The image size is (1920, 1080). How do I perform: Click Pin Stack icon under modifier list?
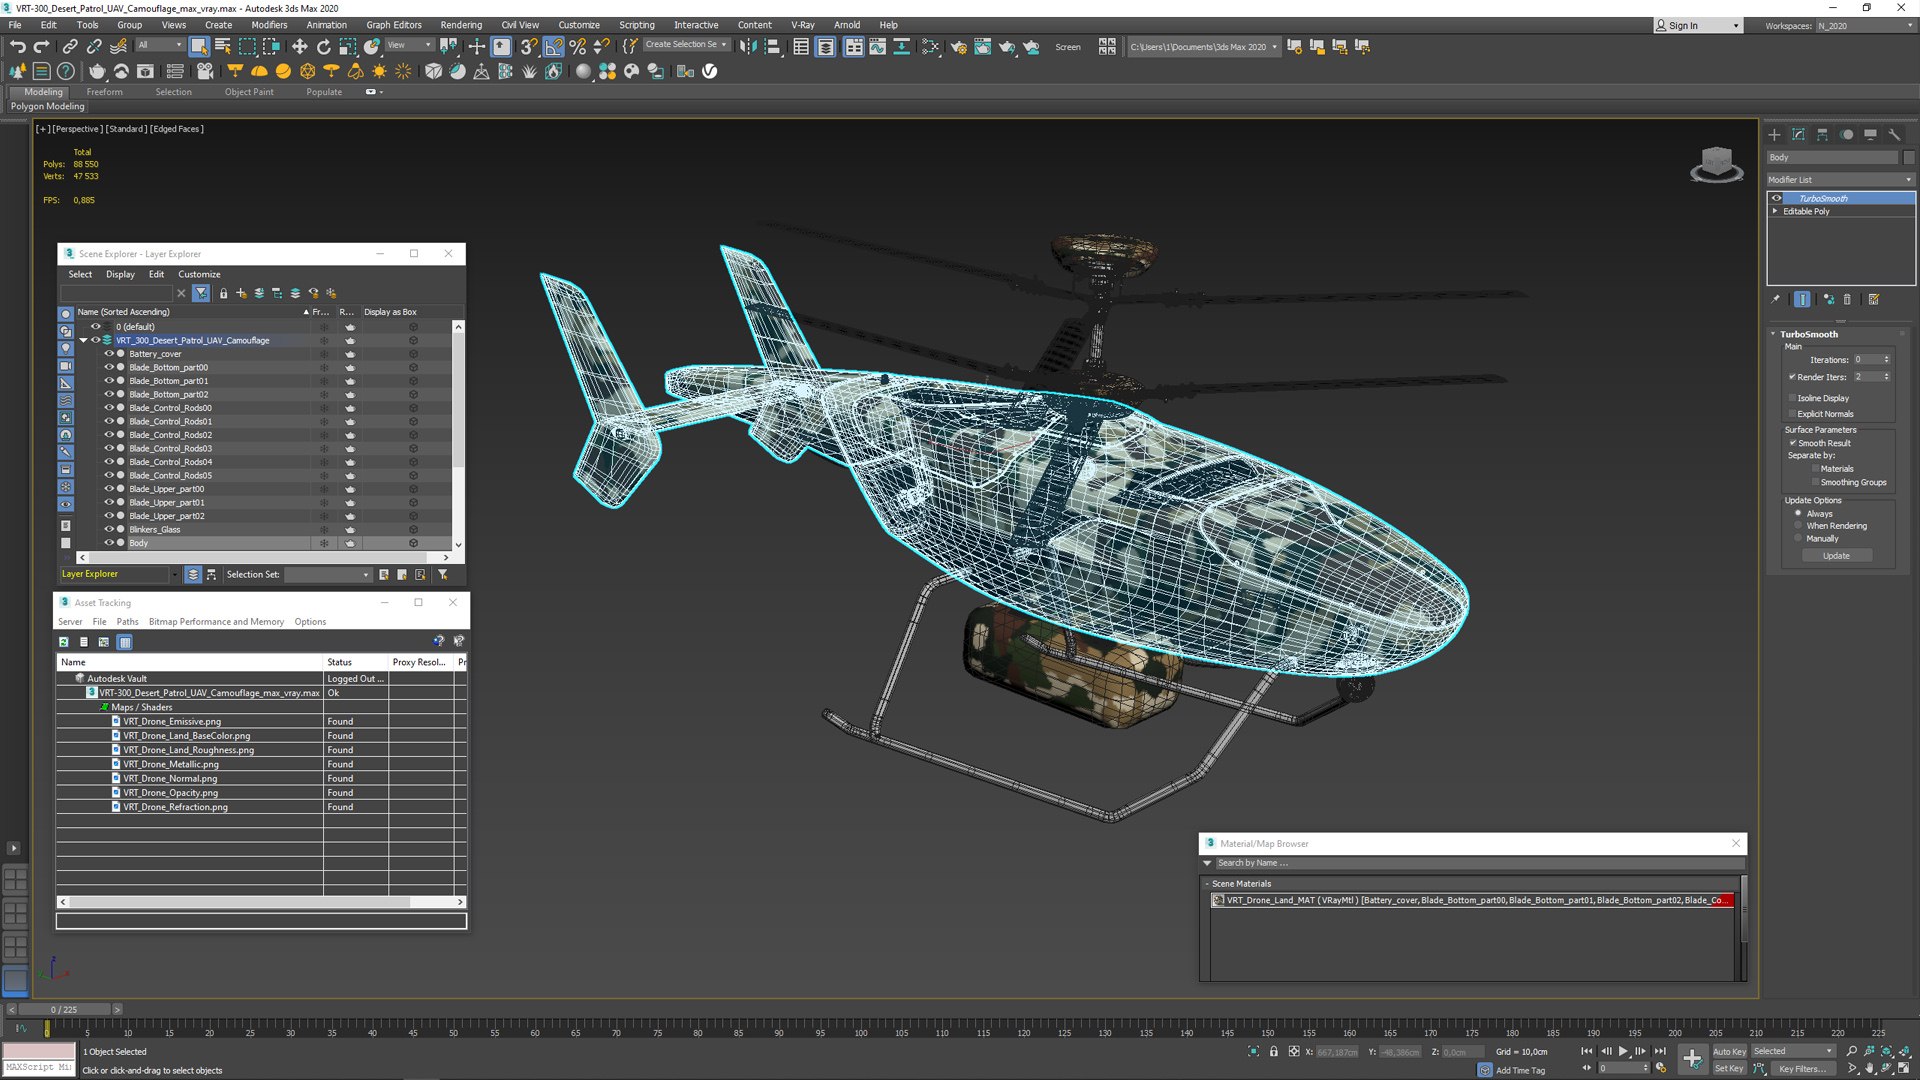(1776, 299)
